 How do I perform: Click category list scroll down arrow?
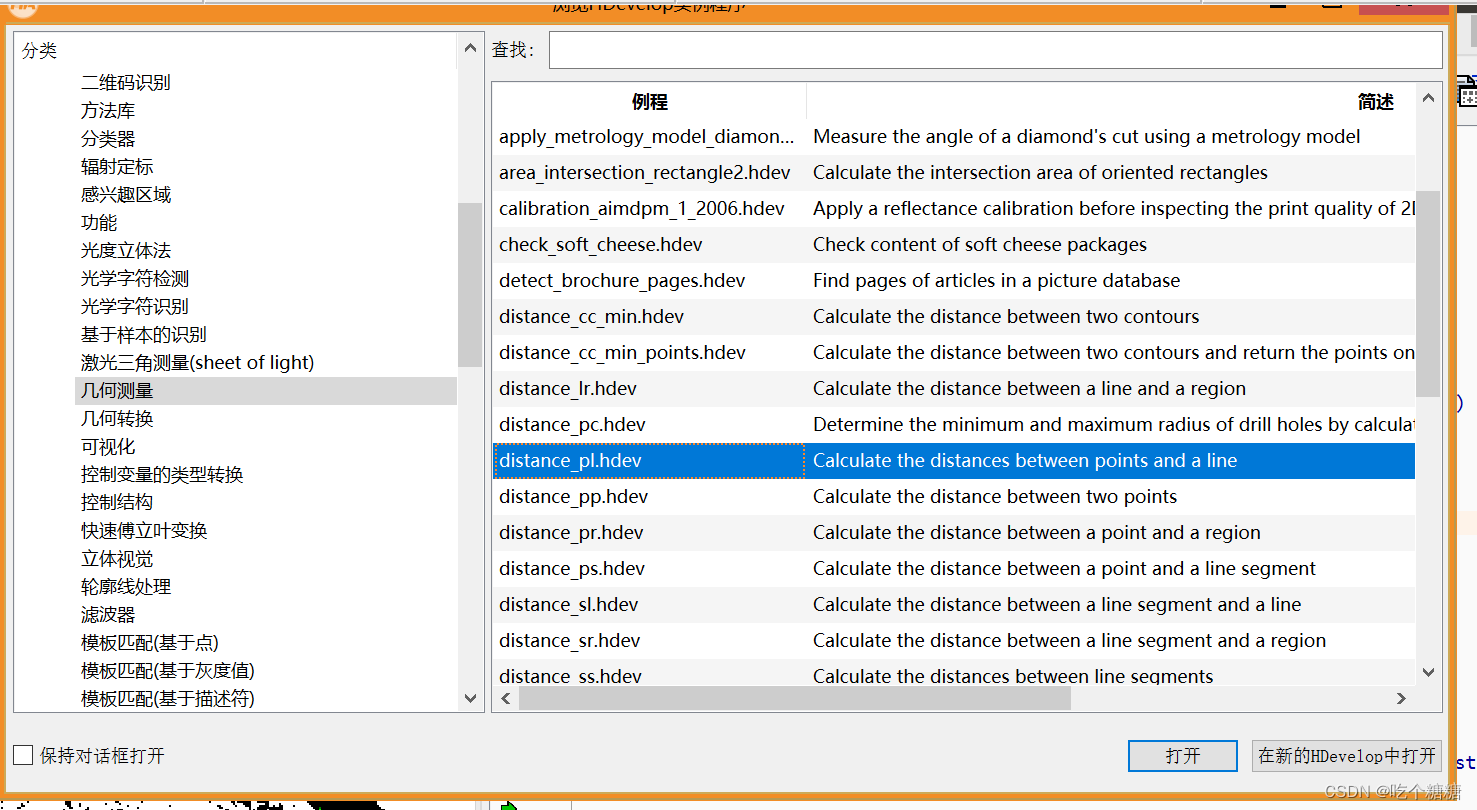471,698
